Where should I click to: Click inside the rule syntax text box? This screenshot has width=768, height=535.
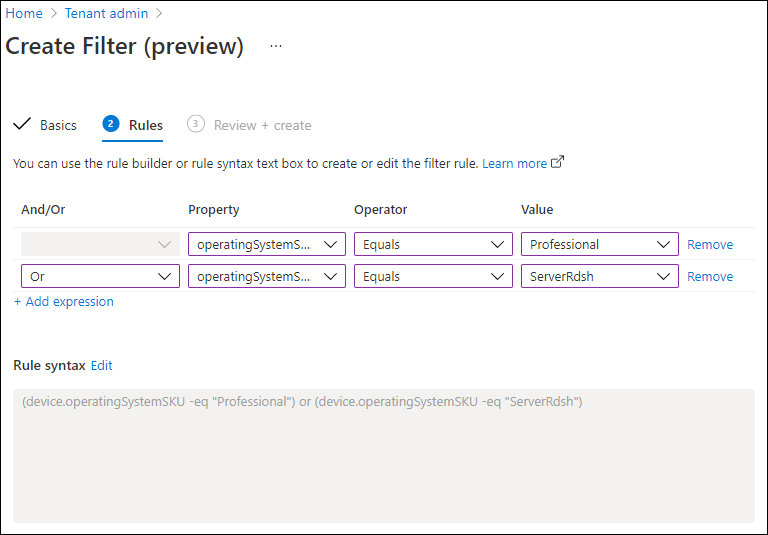click(384, 456)
